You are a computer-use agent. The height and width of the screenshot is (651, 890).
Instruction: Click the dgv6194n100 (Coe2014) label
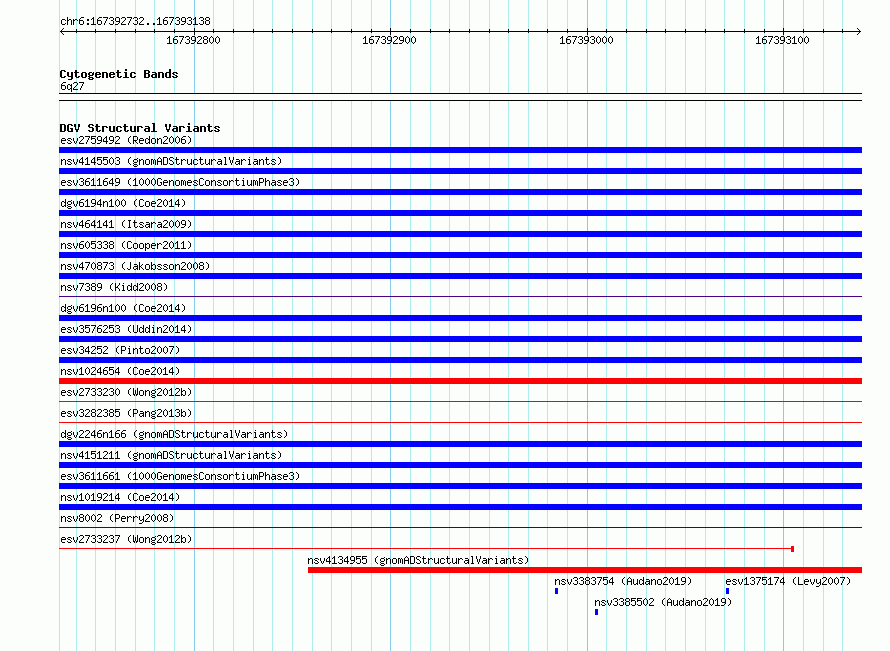point(123,203)
